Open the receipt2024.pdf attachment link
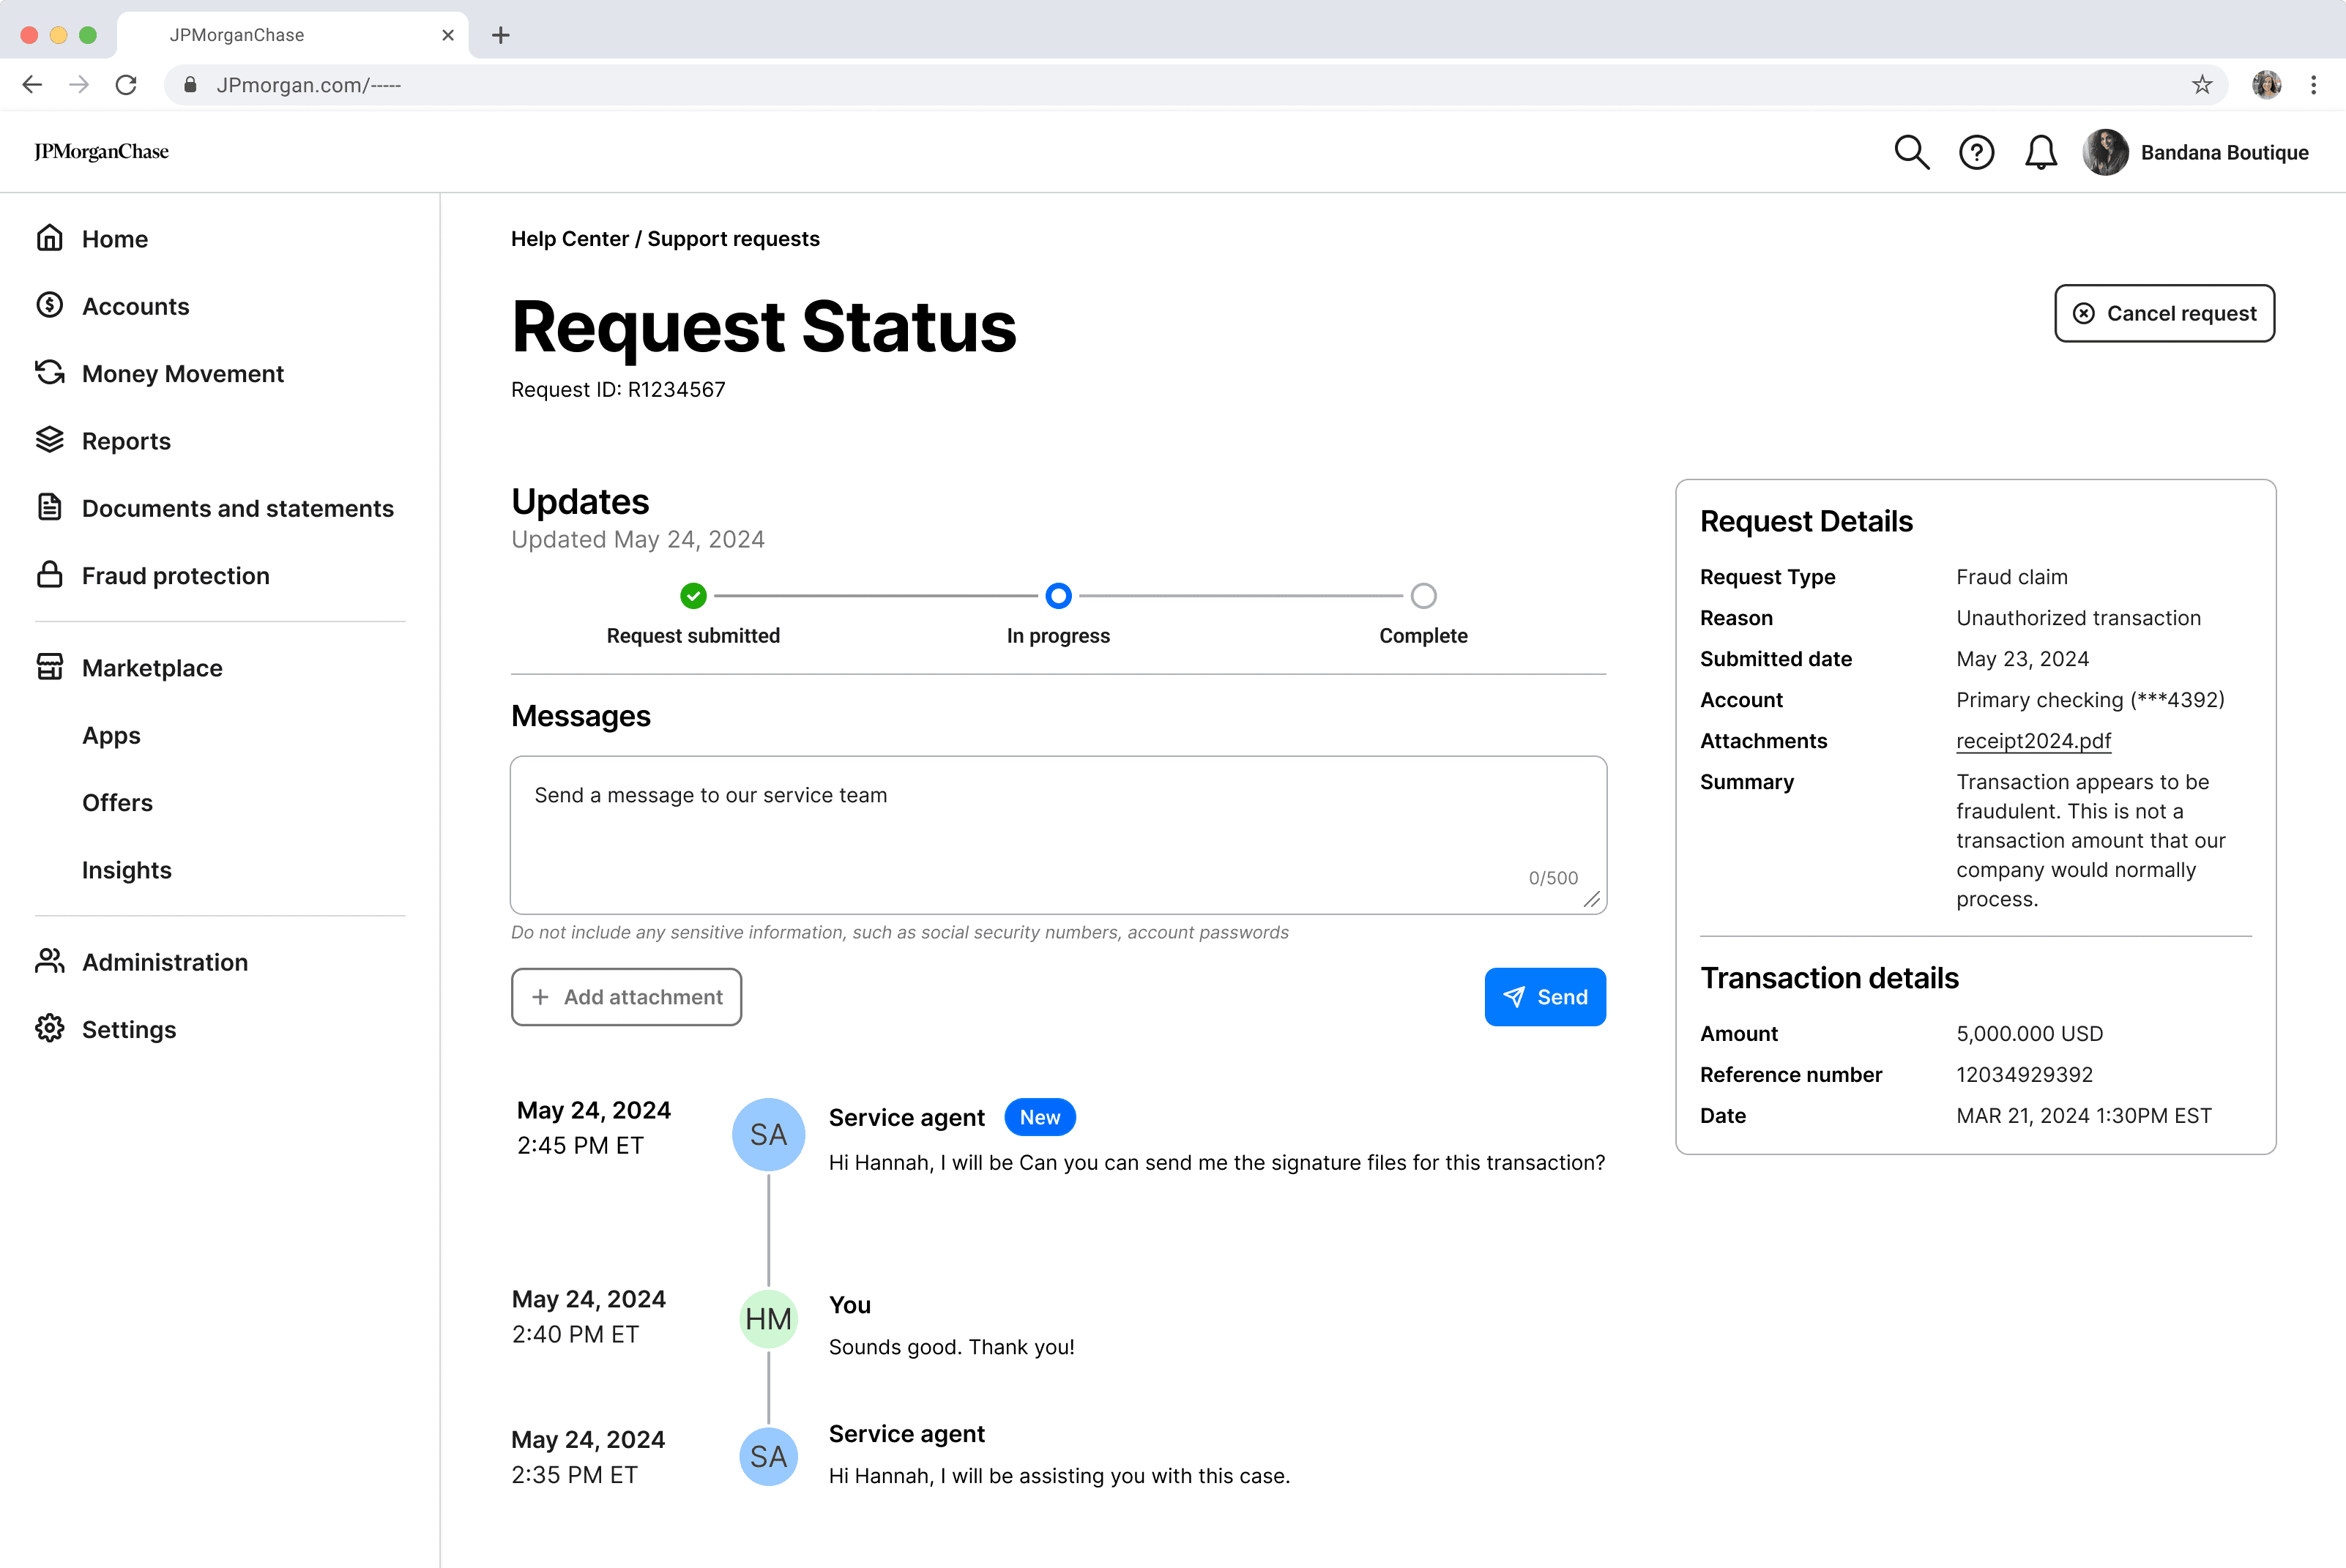Viewport: 2346px width, 1568px height. [x=2033, y=741]
